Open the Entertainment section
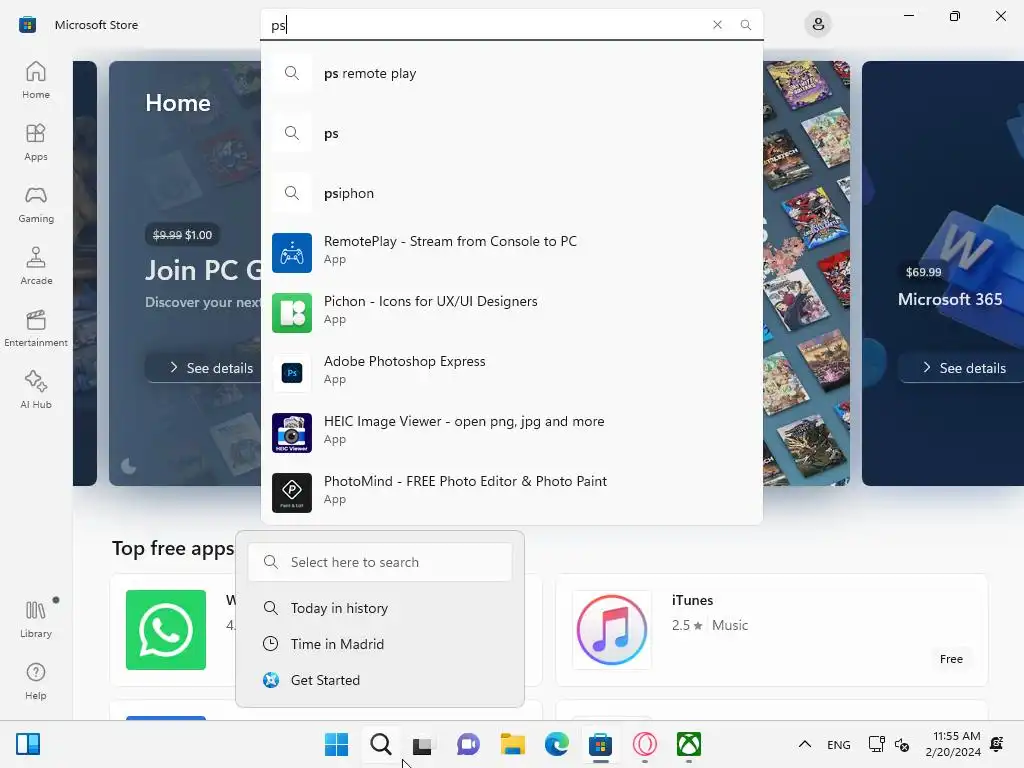The image size is (1024, 768). (36, 328)
